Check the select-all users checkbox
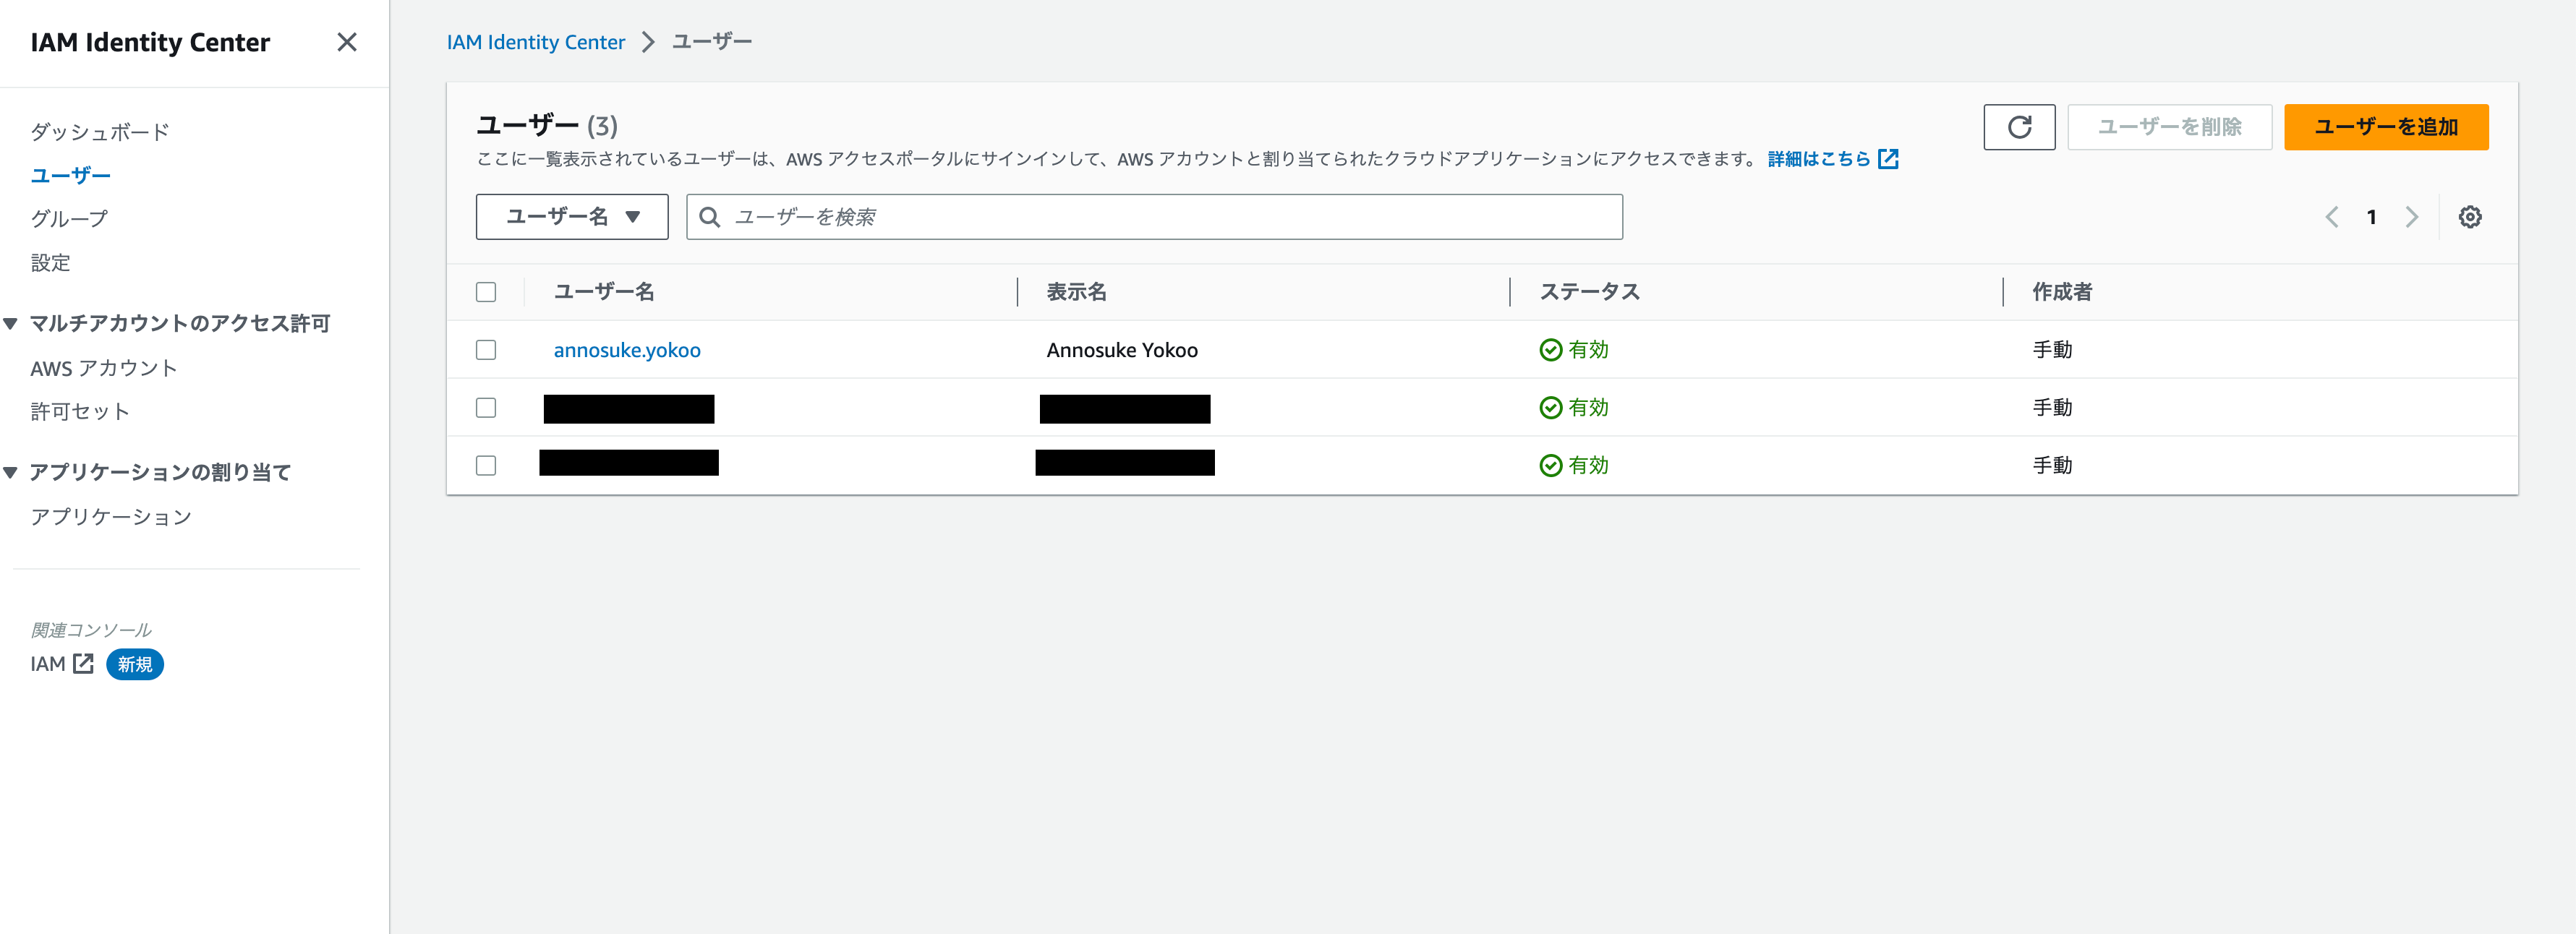2576x934 pixels. pyautogui.click(x=486, y=291)
